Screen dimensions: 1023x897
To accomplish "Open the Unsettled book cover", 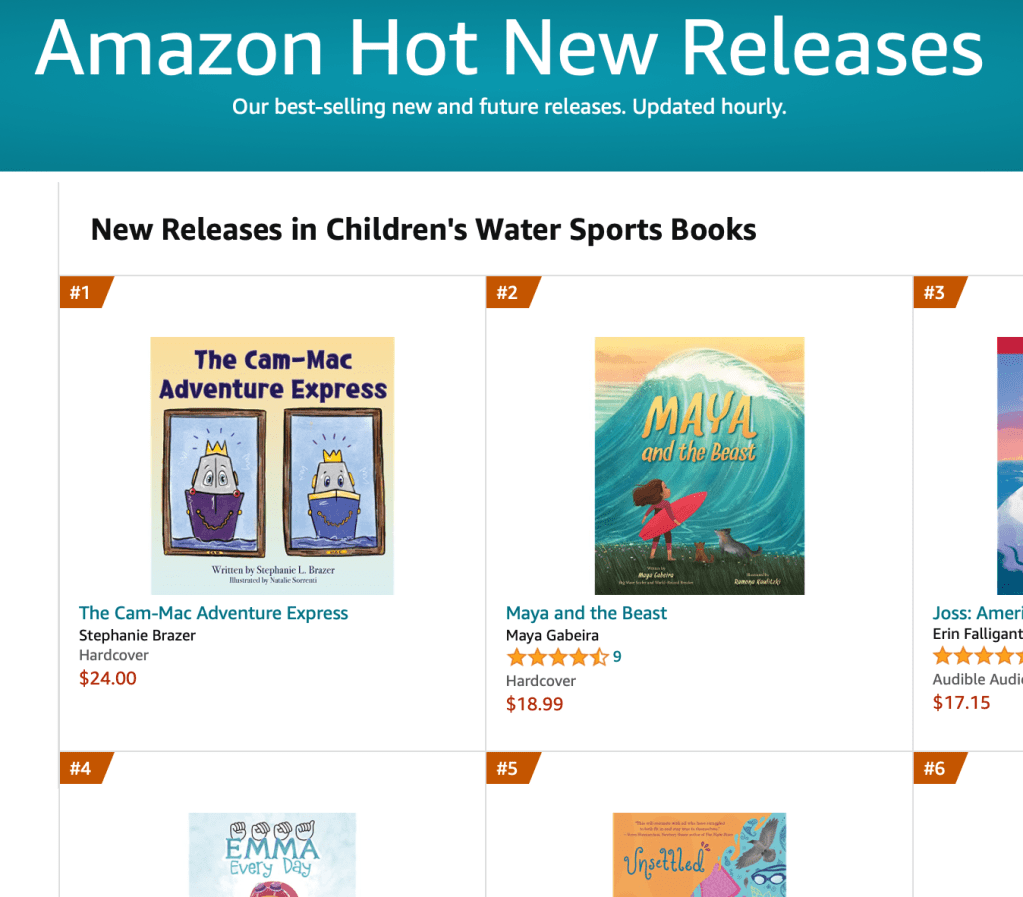I will click(699, 855).
